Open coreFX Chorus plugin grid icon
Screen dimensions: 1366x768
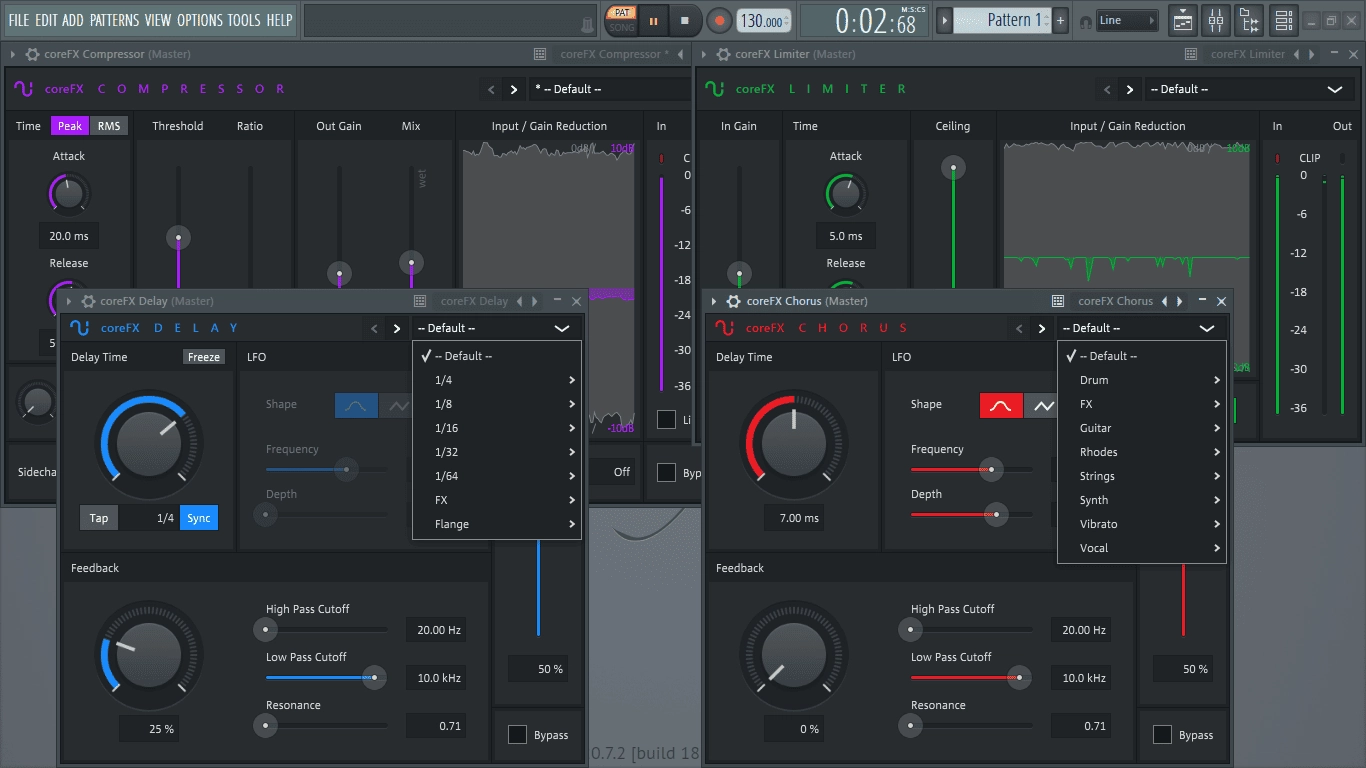[1057, 301]
